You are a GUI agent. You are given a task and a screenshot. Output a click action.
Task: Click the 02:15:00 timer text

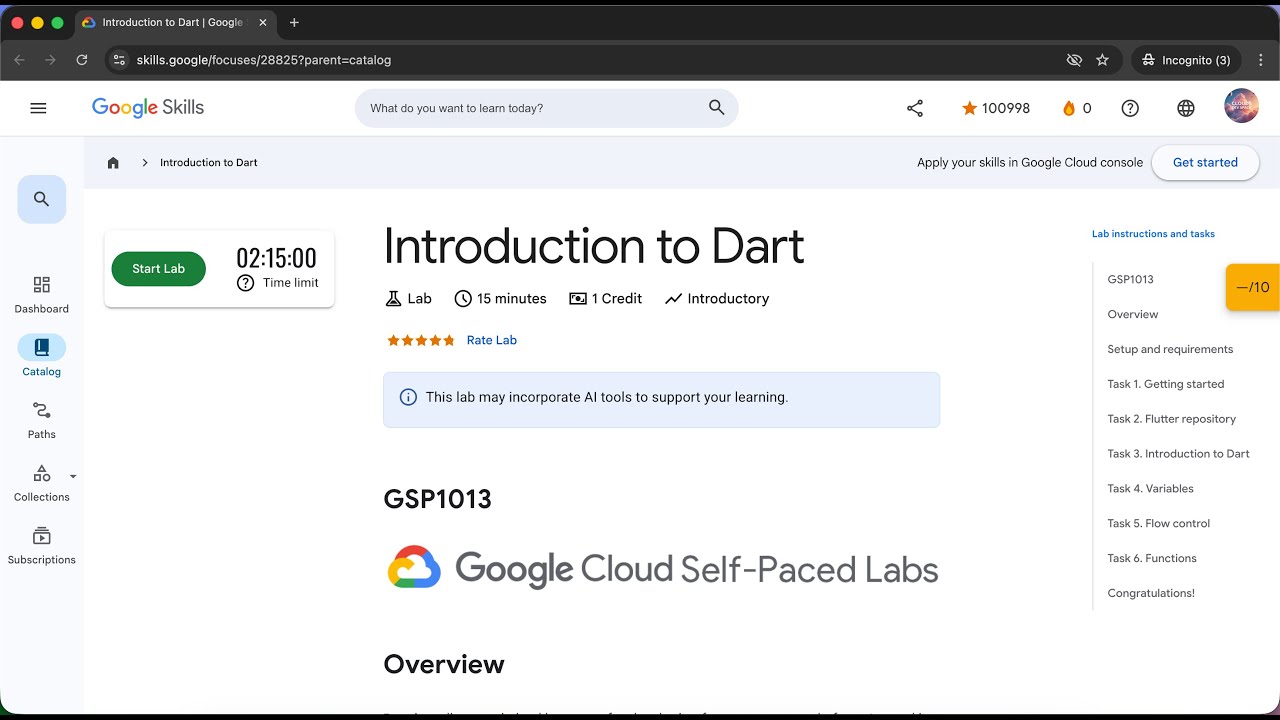click(277, 258)
